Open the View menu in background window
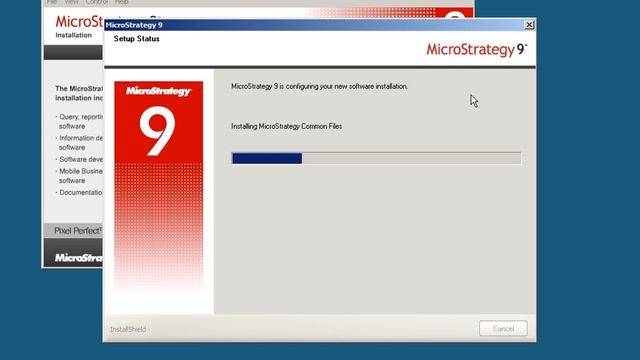The height and width of the screenshot is (360, 640). click(71, 2)
